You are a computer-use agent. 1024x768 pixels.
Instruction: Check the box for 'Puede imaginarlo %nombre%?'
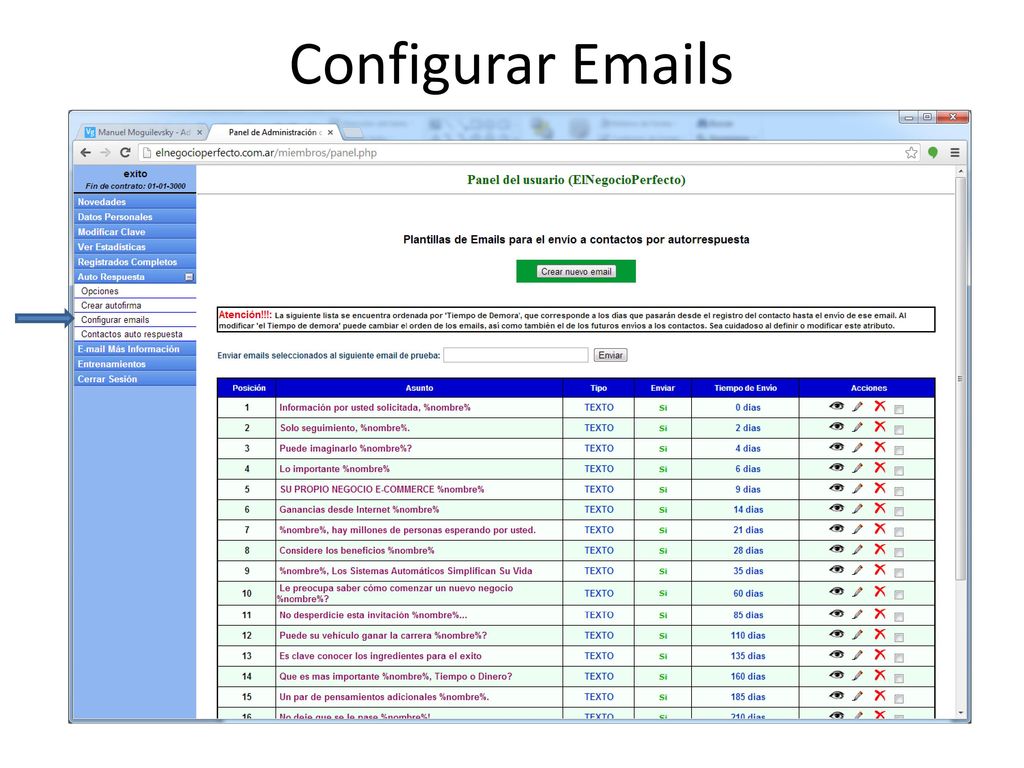coord(899,451)
